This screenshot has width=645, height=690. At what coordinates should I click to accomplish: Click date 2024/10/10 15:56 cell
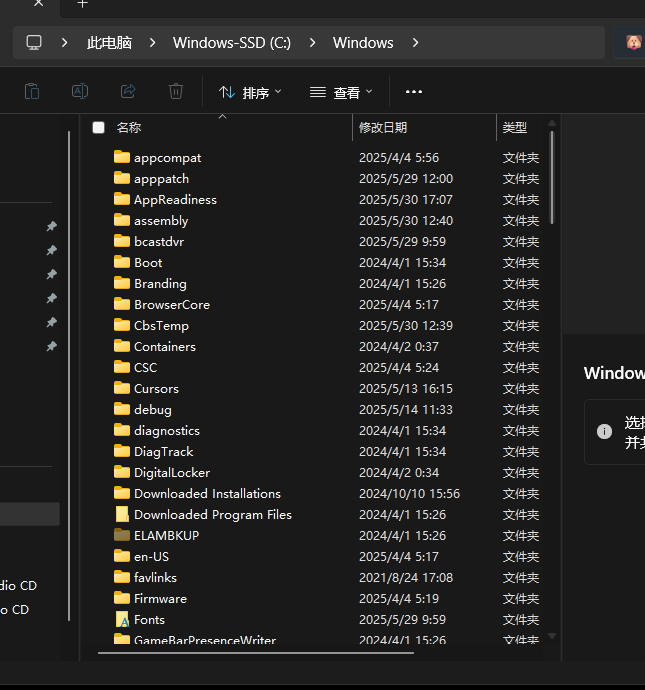coord(409,494)
